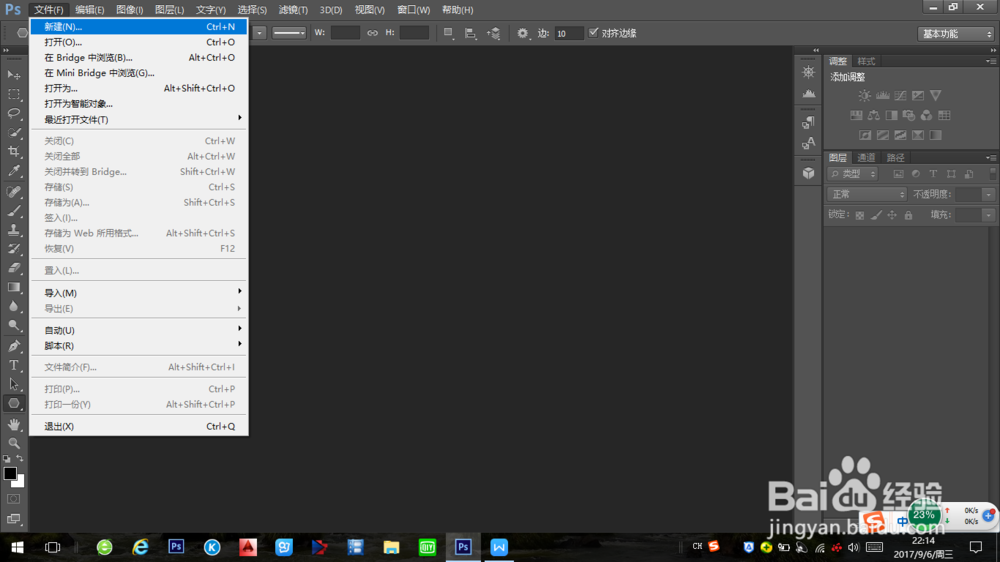
Task: Toggle lock all padlock icon
Action: coord(908,216)
